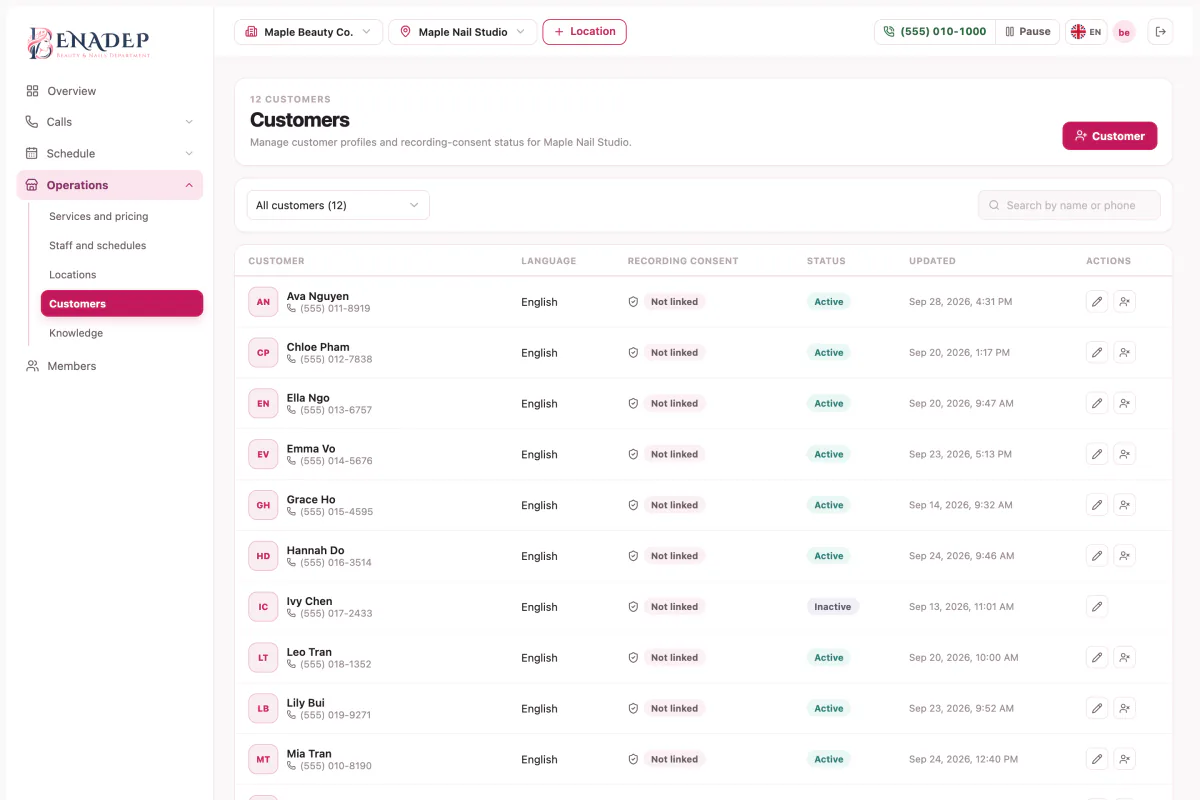The image size is (1200, 800).
Task: Collapse the Operations sidebar section
Action: 110,185
